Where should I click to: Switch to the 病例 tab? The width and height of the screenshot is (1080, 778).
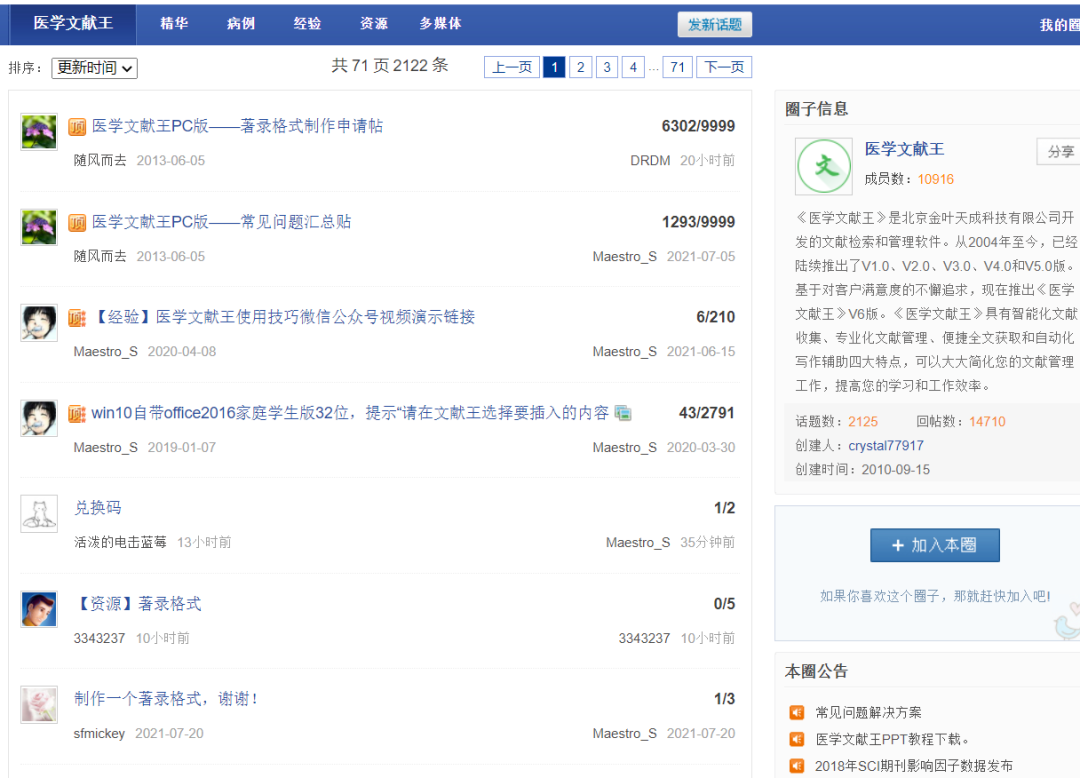click(x=241, y=23)
